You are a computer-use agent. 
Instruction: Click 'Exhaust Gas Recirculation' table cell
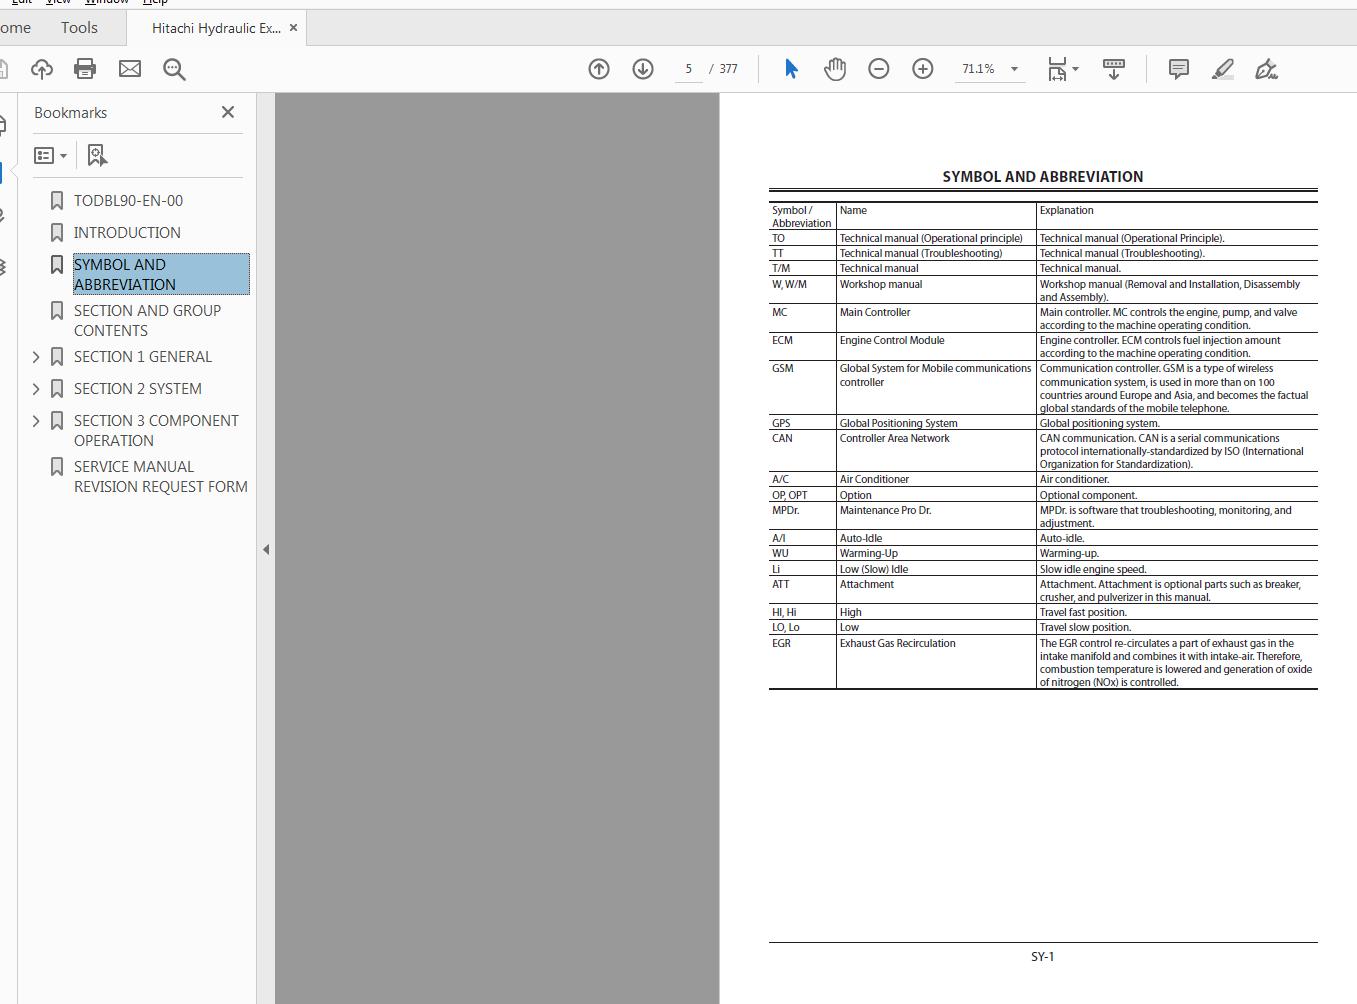pos(936,662)
